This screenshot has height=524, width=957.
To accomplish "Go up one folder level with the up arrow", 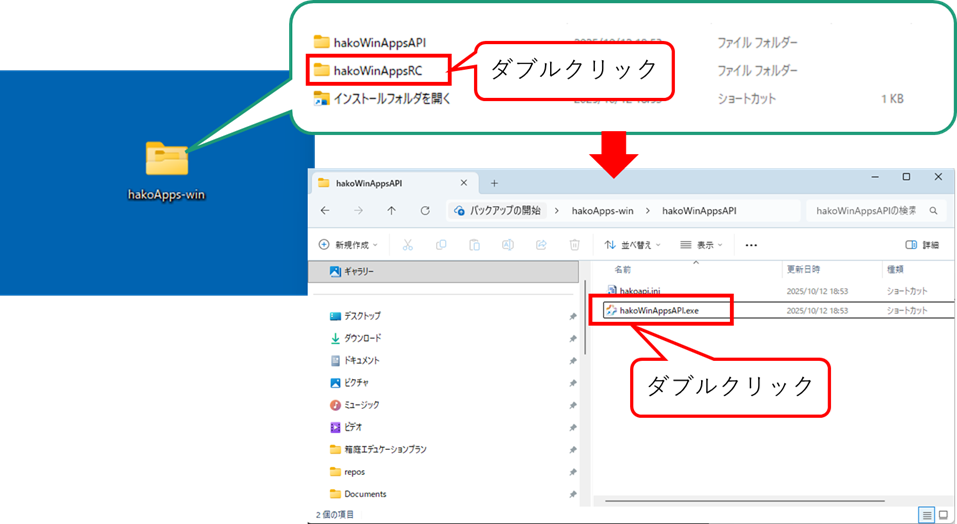I will coord(391,210).
